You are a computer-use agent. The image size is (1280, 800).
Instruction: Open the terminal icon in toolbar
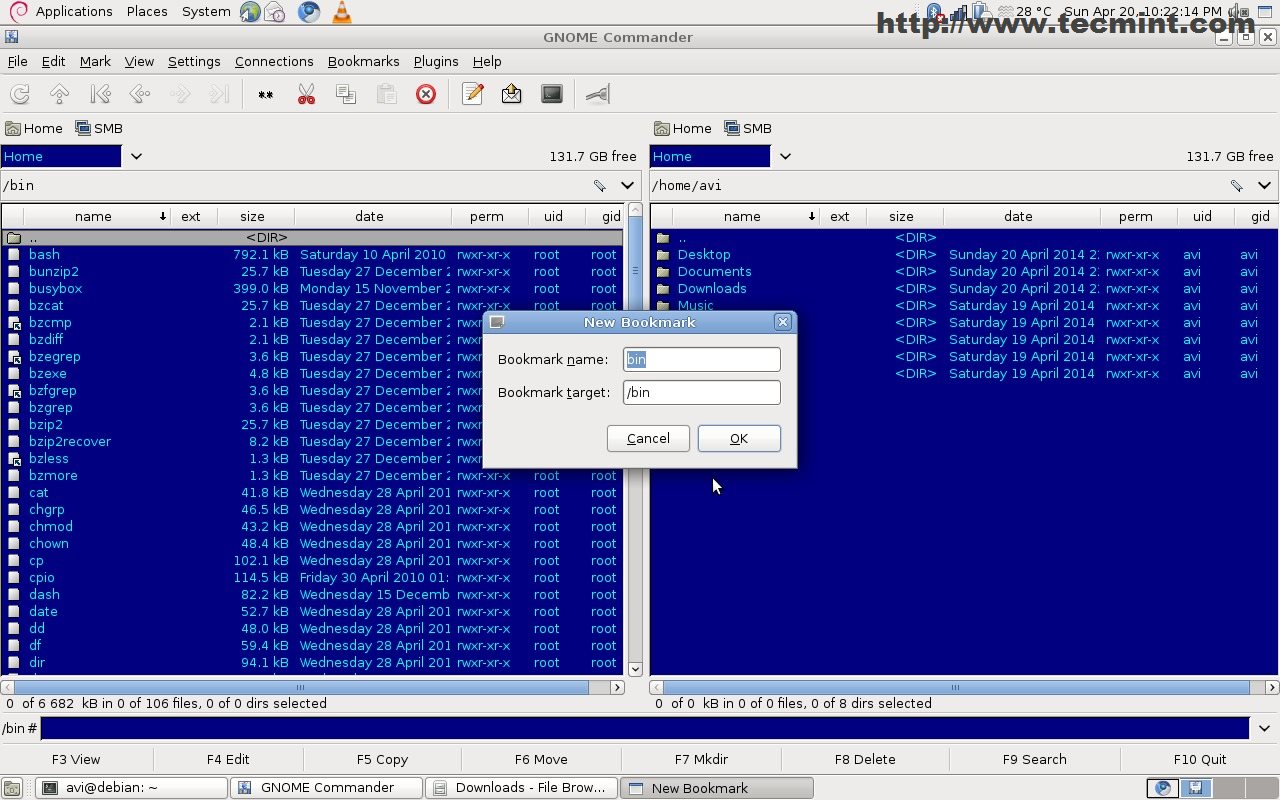tap(552, 94)
